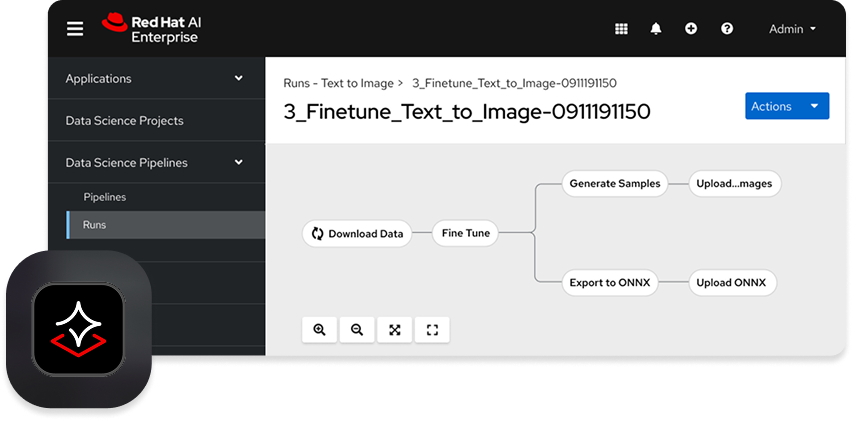
Task: Zoom out of the pipeline graph
Action: 357,330
